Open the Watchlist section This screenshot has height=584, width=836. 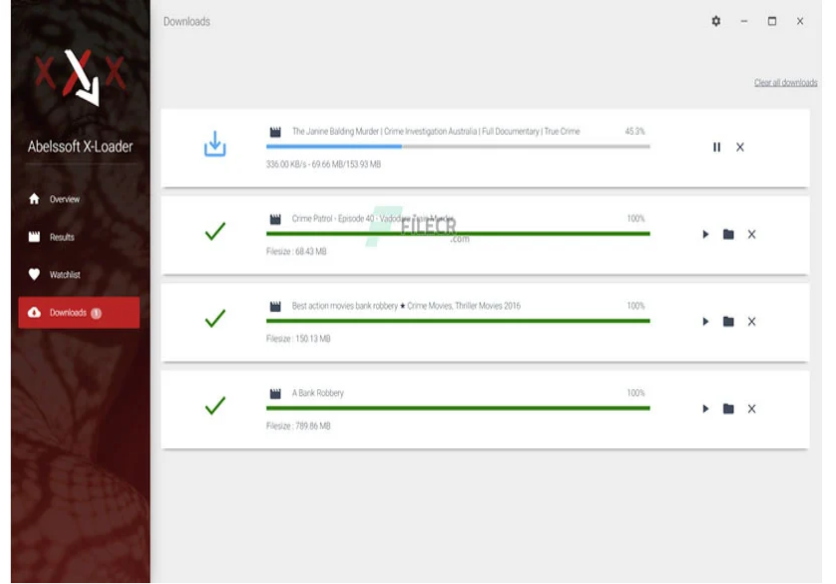tap(79, 275)
